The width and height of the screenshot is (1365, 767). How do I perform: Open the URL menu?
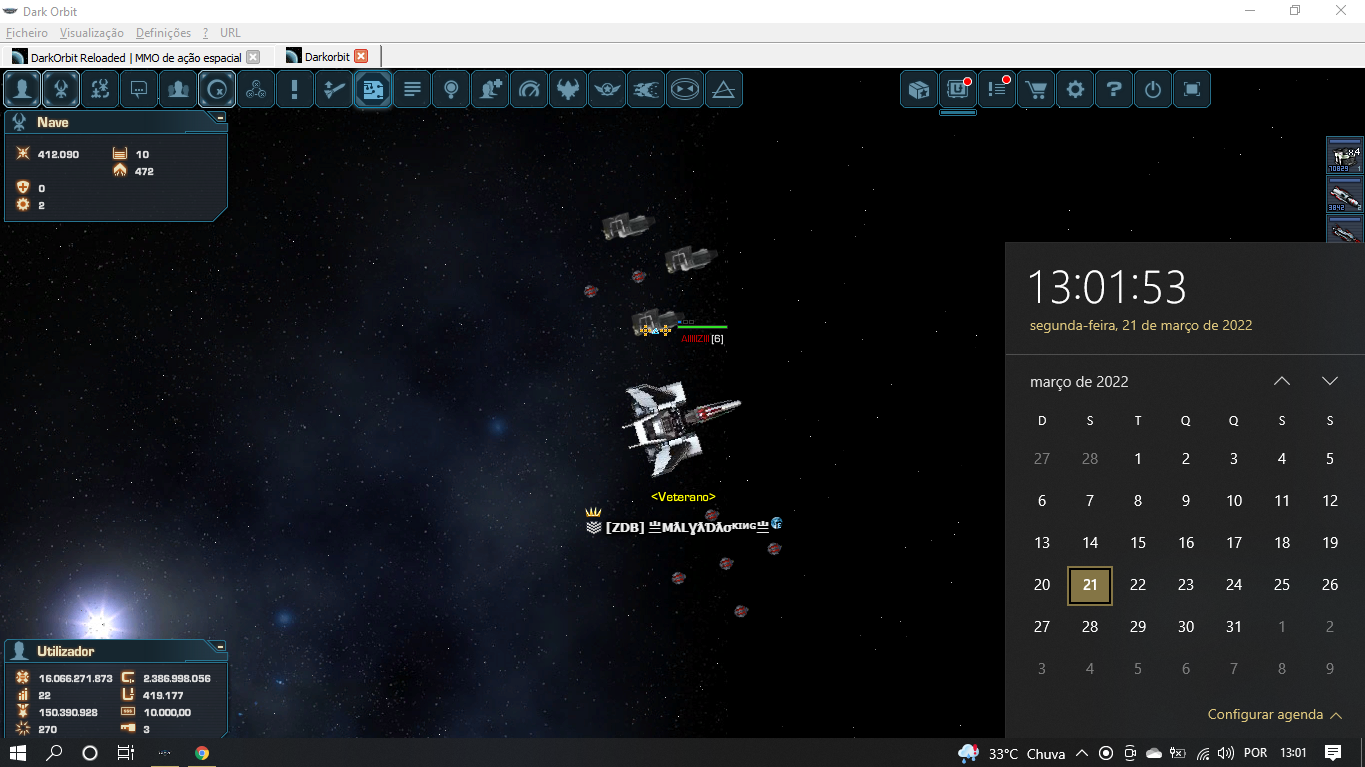tap(230, 33)
